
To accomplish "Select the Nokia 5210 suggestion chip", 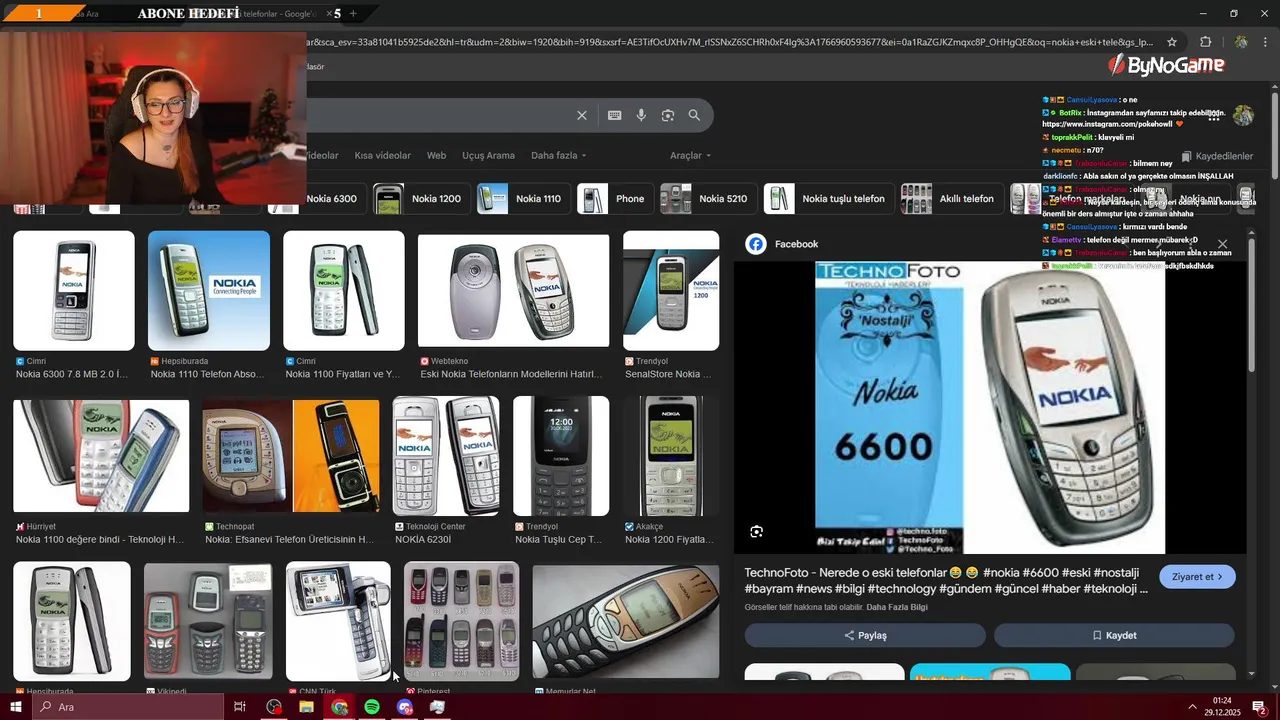I will (x=708, y=199).
